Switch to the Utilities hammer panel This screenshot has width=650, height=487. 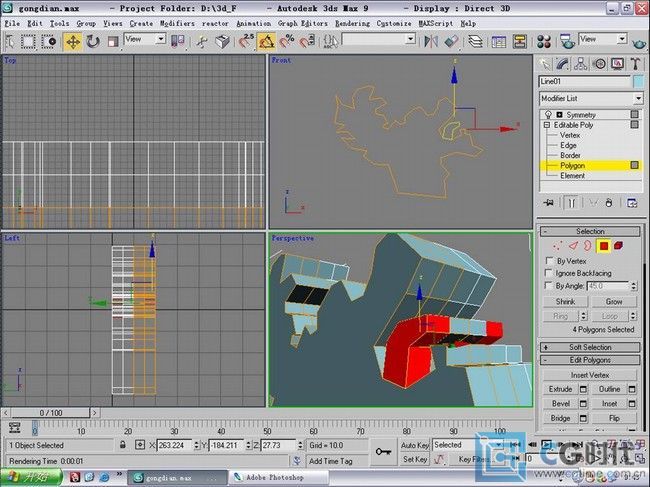635,64
